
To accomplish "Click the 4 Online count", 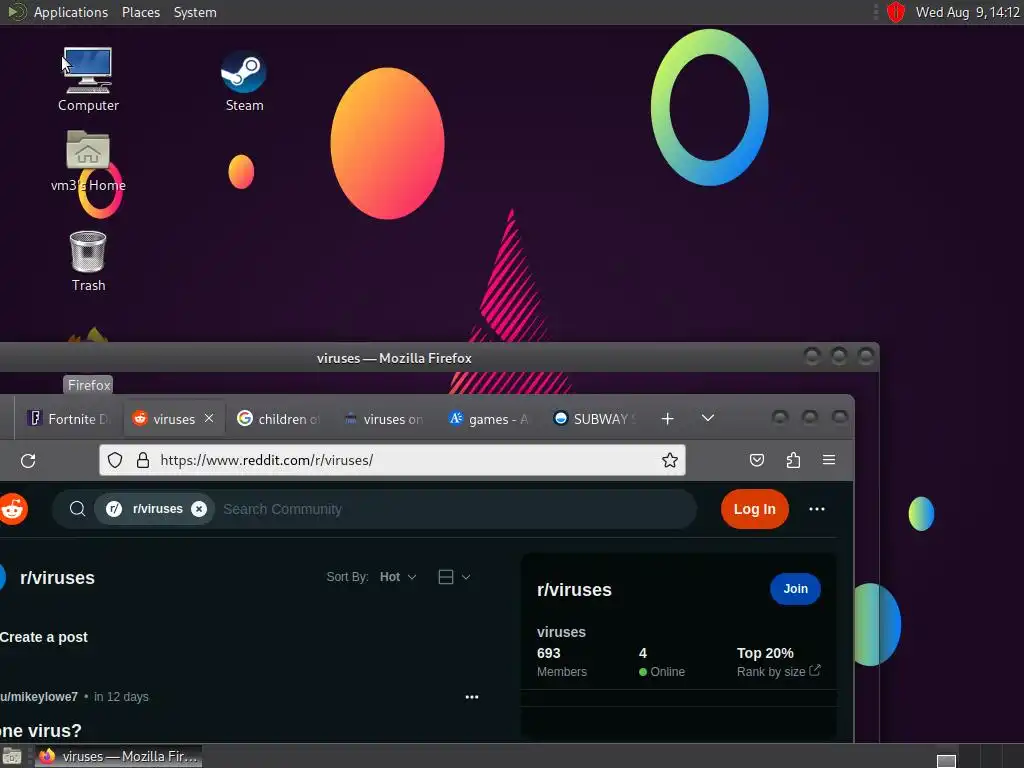I will (662, 662).
